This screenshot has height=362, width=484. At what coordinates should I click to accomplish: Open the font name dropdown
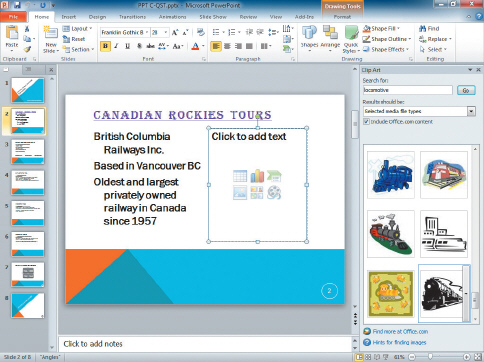[147, 32]
